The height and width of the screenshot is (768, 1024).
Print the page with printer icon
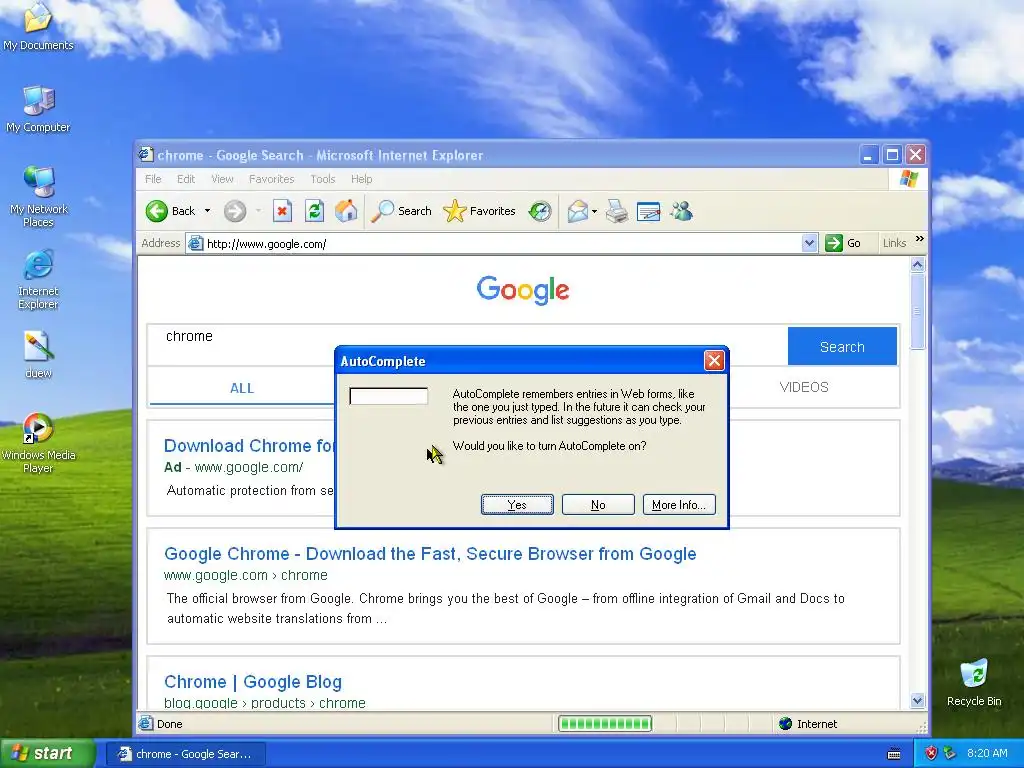(x=616, y=211)
